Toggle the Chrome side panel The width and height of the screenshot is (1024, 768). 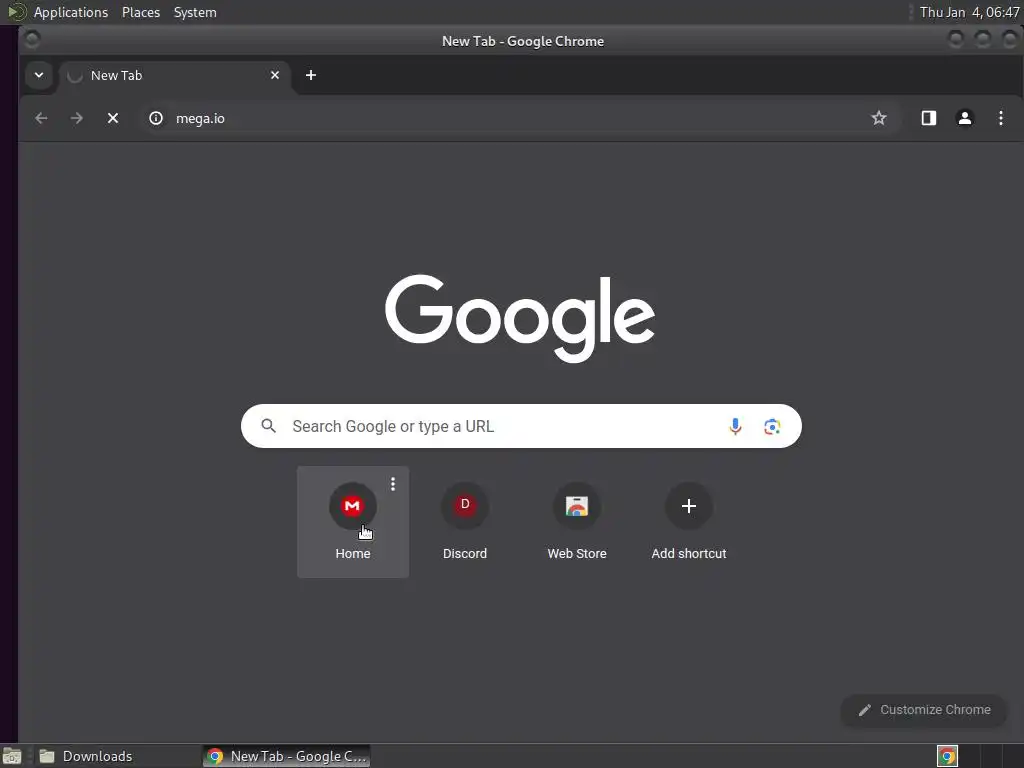click(x=929, y=118)
